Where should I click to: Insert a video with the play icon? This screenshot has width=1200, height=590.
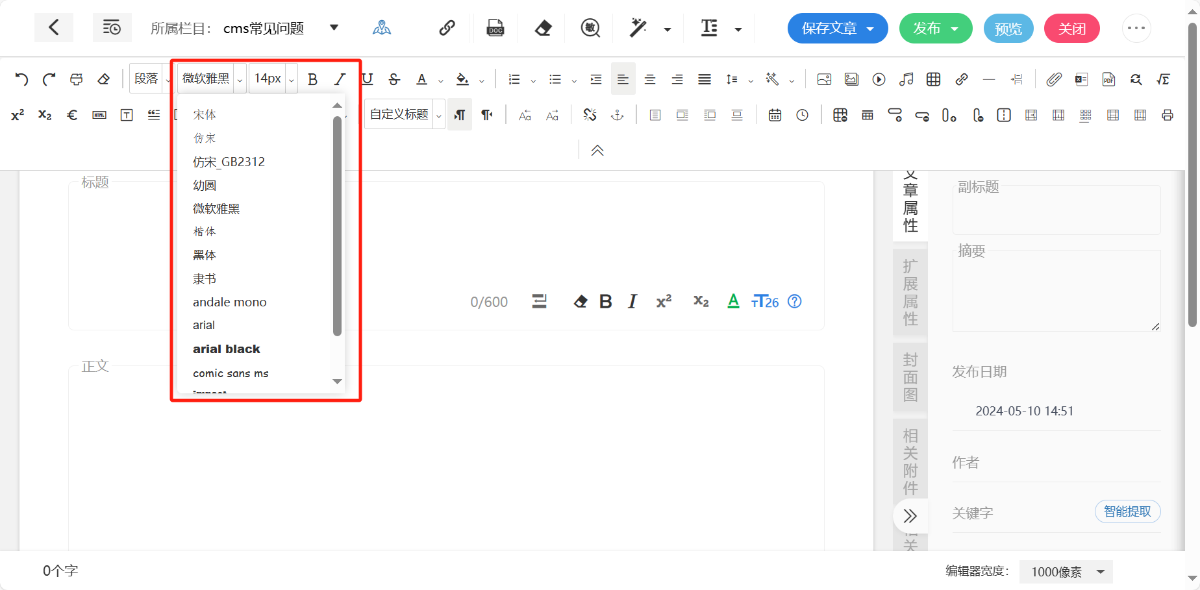click(x=879, y=79)
